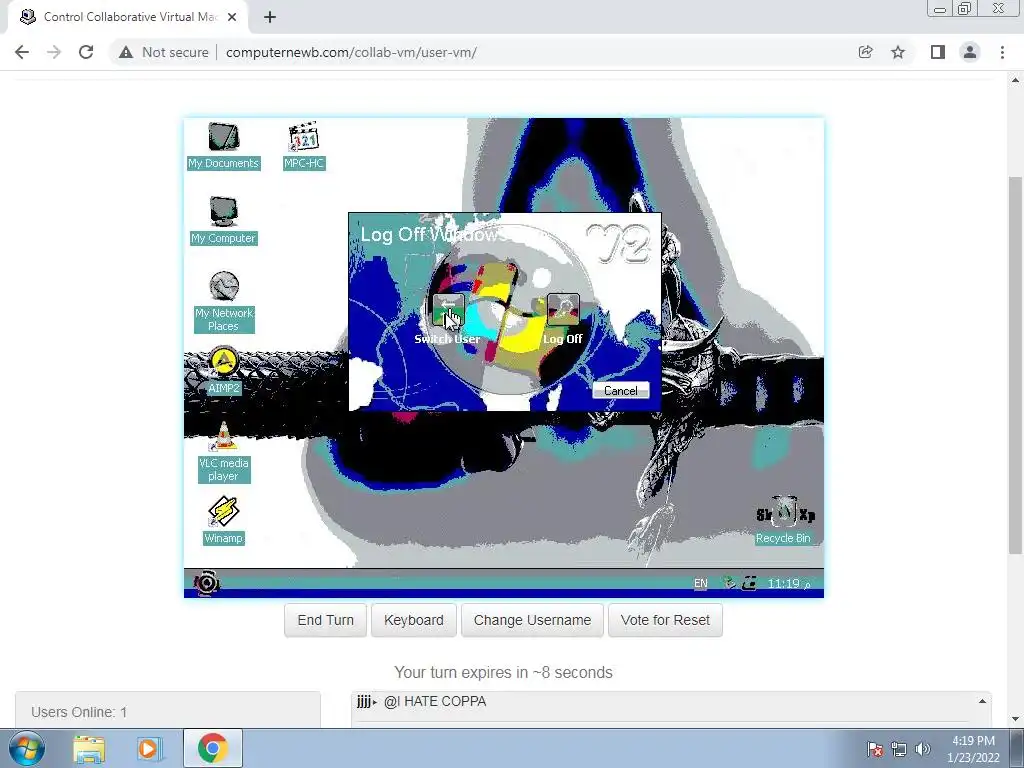Open the network tray icon
Image resolution: width=1024 pixels, height=768 pixels.
coord(899,749)
